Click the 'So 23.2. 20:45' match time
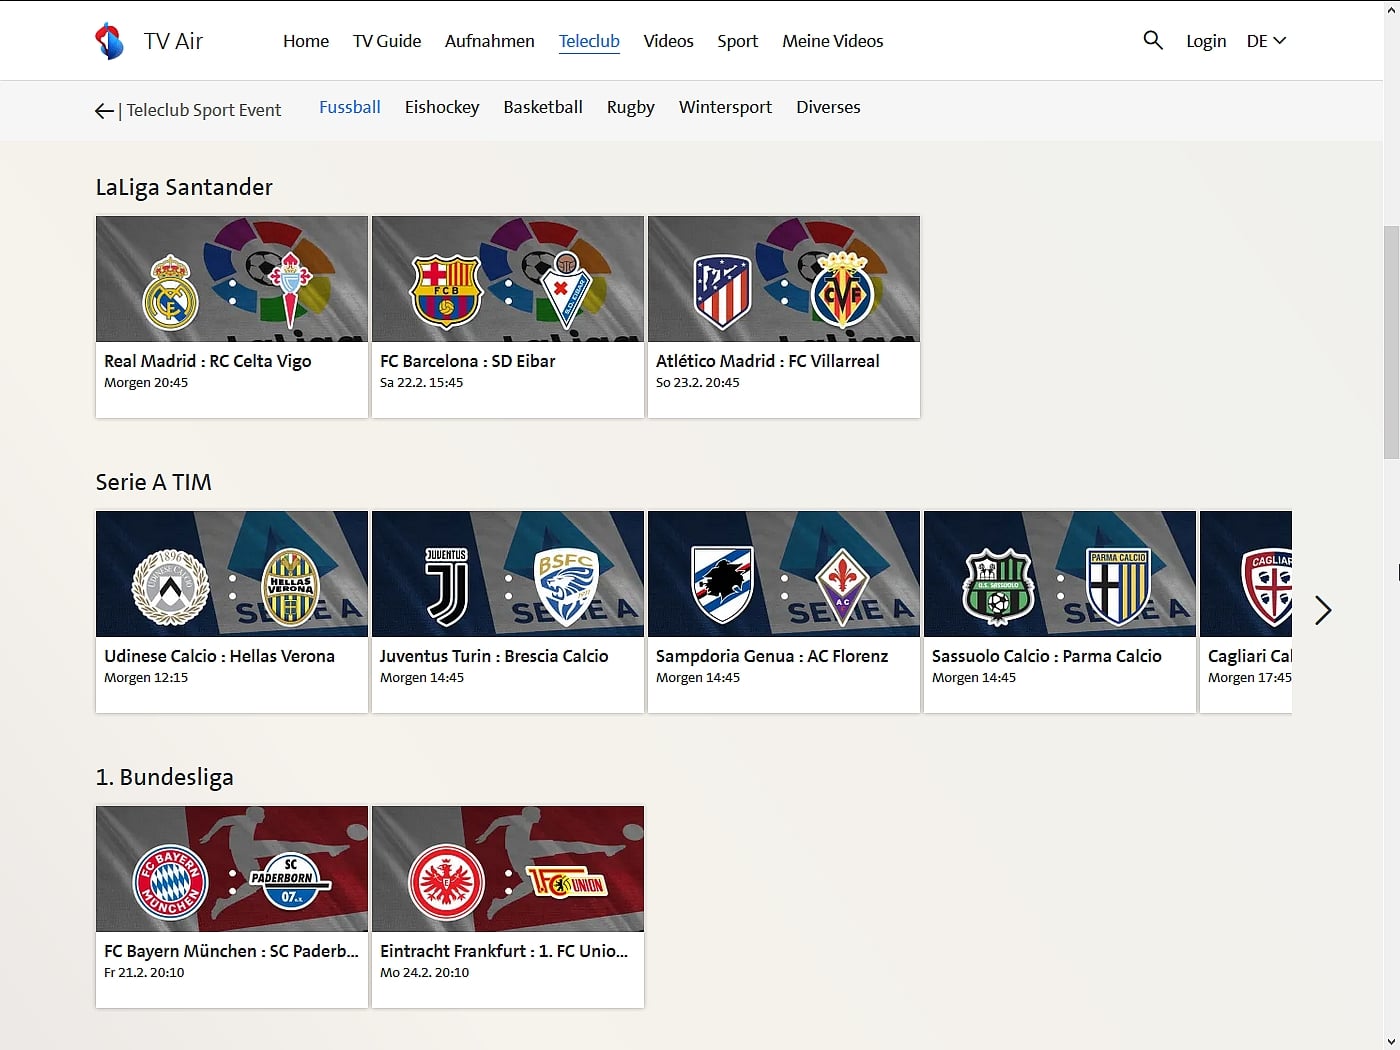Viewport: 1400px width, 1050px height. (x=698, y=383)
